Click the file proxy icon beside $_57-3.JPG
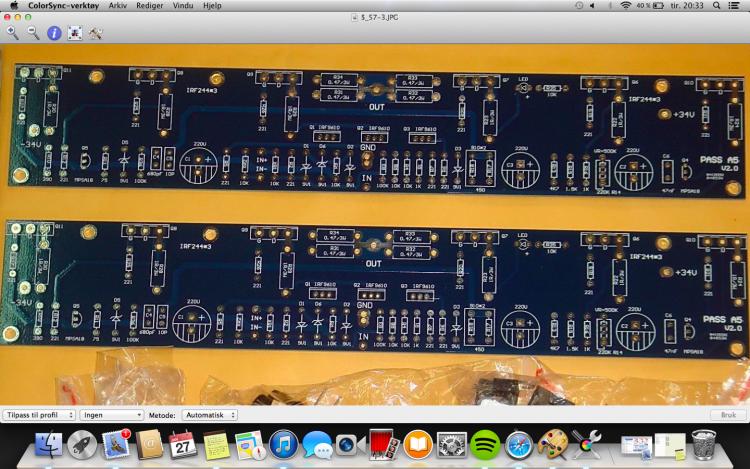The width and height of the screenshot is (750, 469). coord(354,18)
